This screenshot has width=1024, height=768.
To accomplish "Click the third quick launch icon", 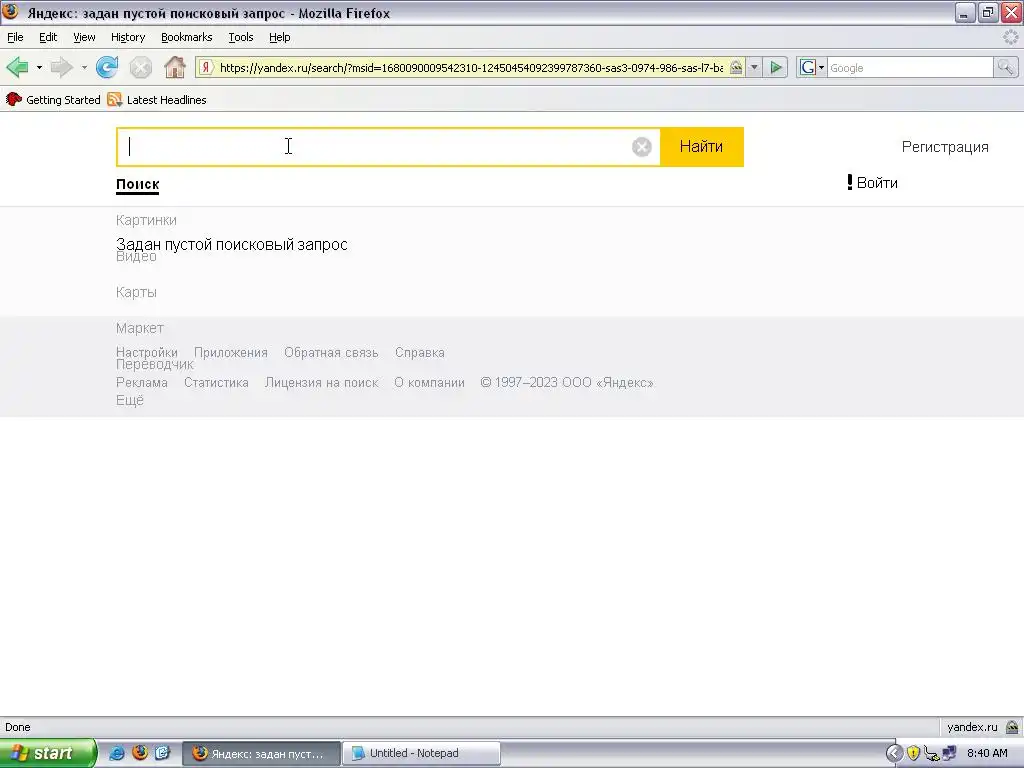I will tap(163, 753).
